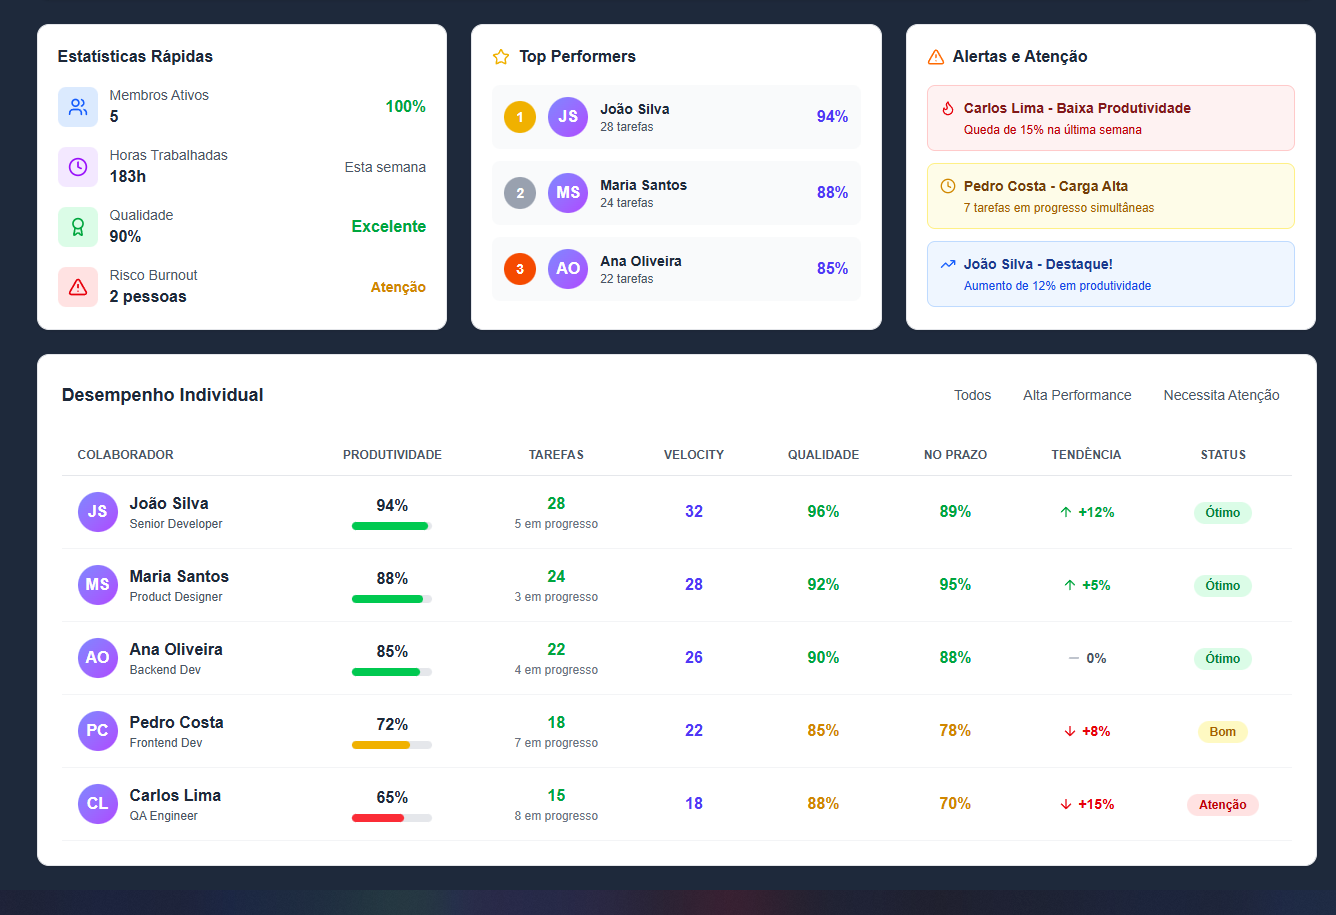
Task: Click the Bom status badge for Pedro Costa
Action: [1222, 731]
